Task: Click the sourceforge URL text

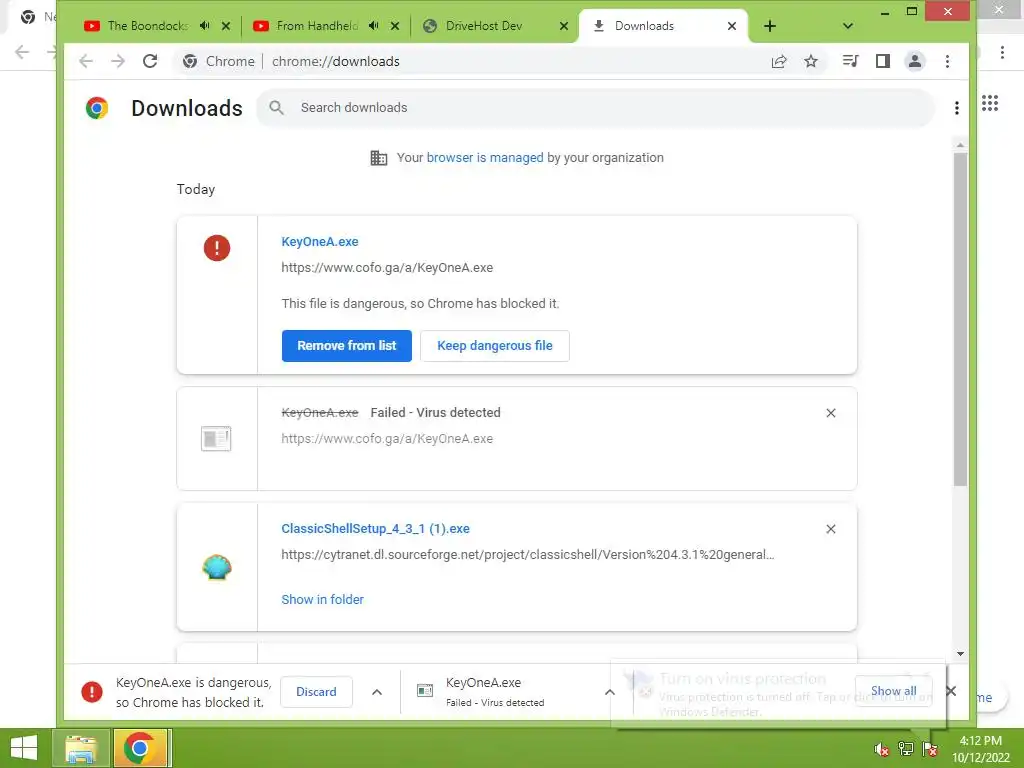Action: click(x=528, y=555)
